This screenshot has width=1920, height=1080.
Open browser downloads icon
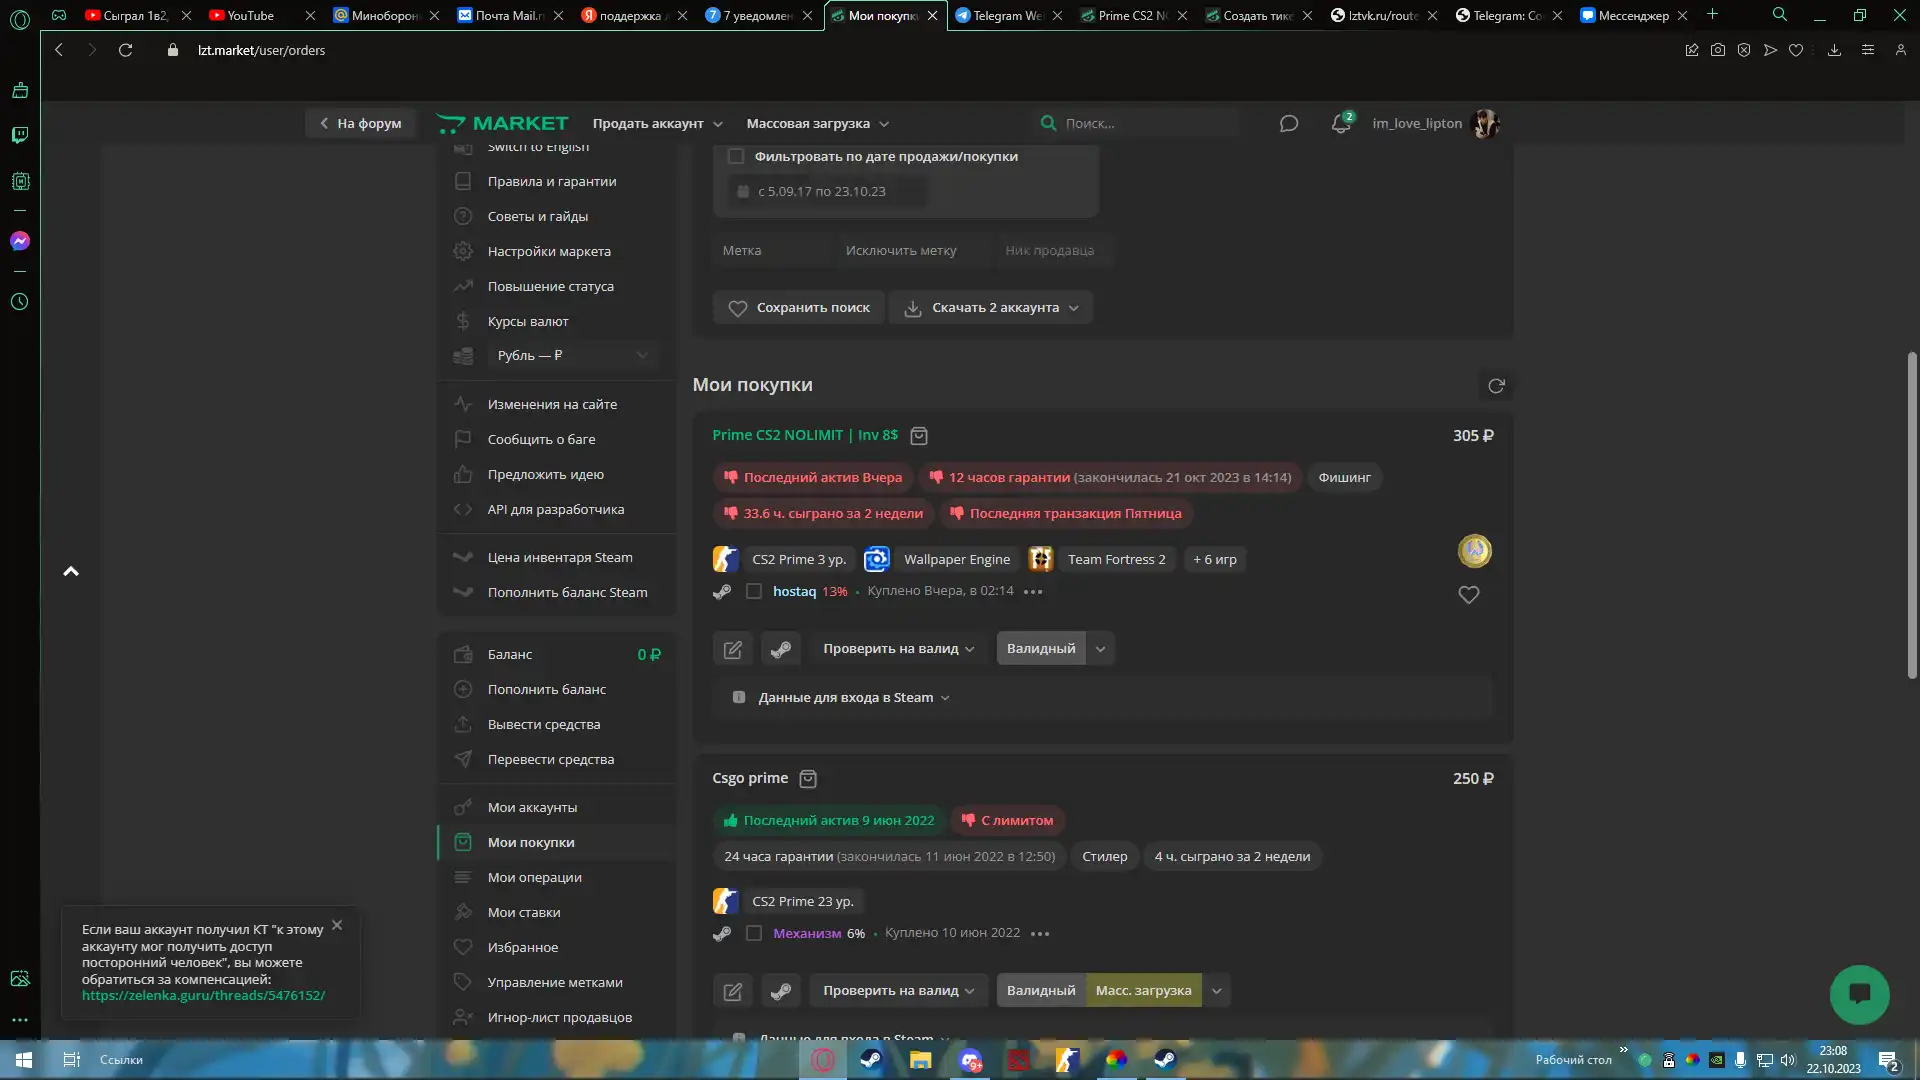1834,50
